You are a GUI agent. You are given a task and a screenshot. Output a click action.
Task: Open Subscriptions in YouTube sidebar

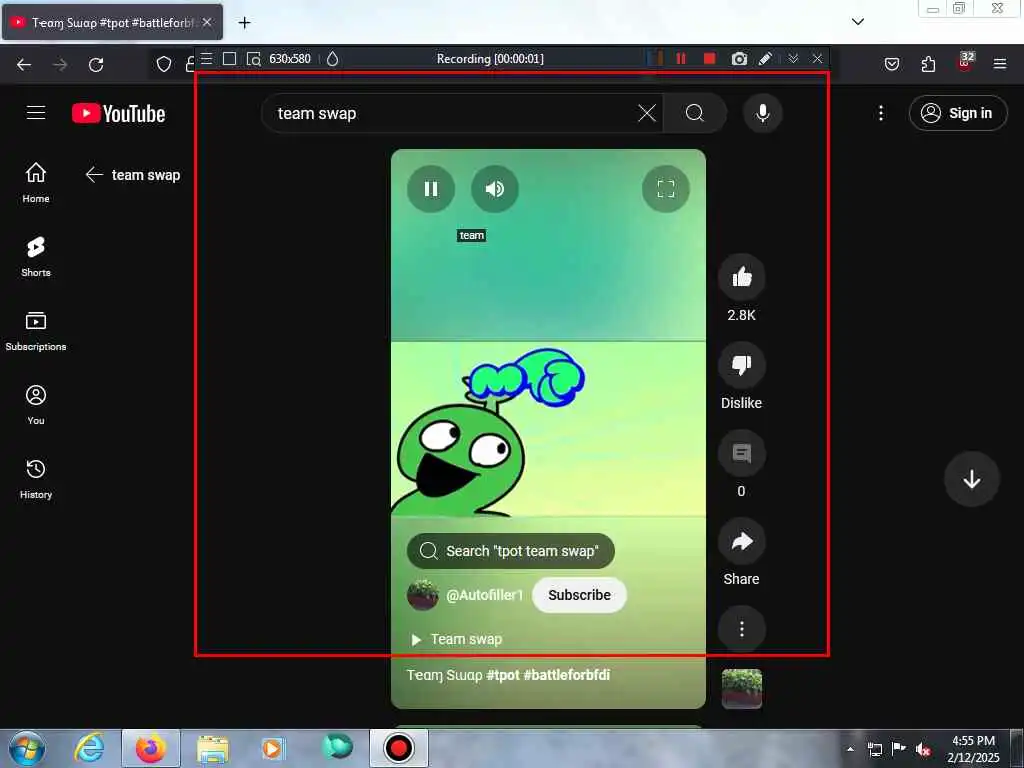click(36, 330)
